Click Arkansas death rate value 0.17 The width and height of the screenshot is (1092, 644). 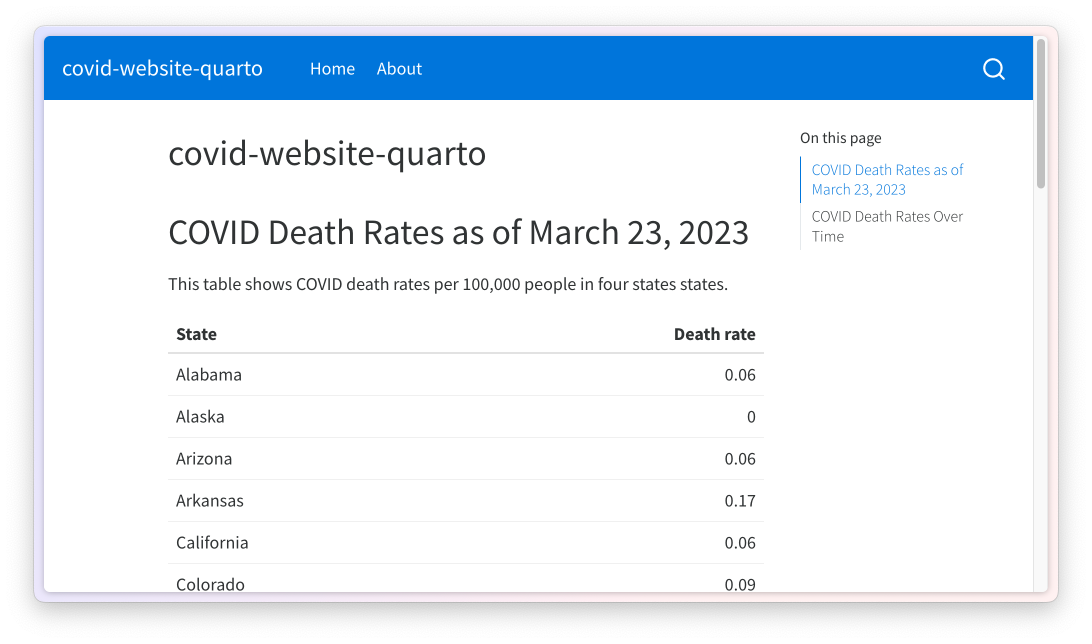pos(741,501)
